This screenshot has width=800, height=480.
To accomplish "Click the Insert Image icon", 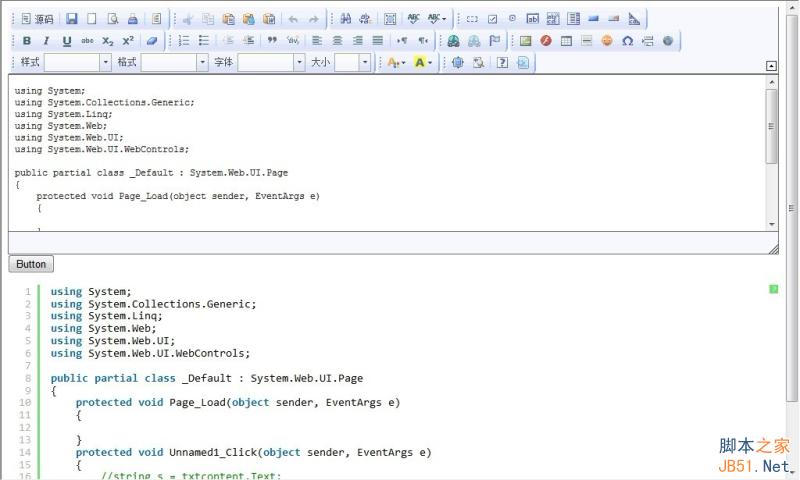I will click(526, 41).
